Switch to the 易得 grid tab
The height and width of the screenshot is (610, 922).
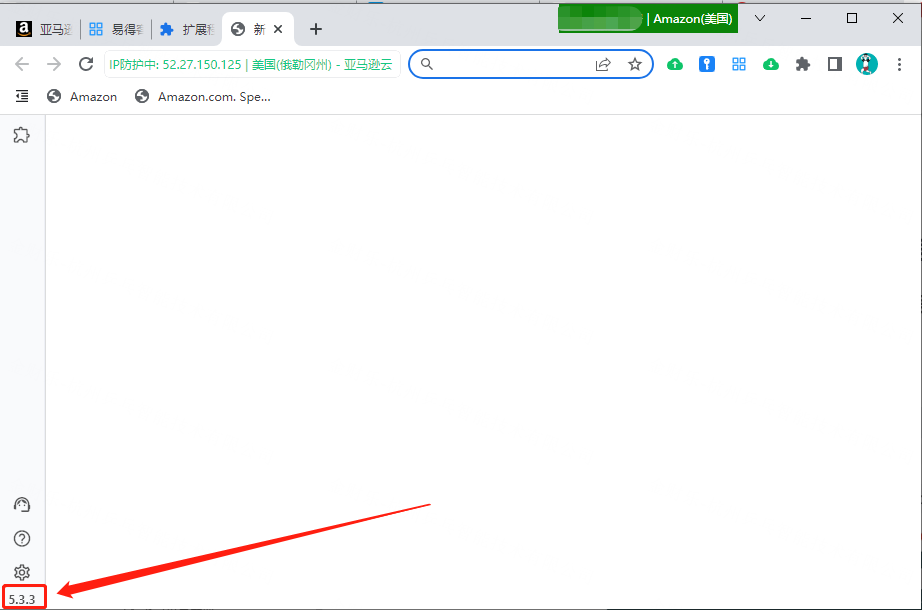pyautogui.click(x=115, y=29)
